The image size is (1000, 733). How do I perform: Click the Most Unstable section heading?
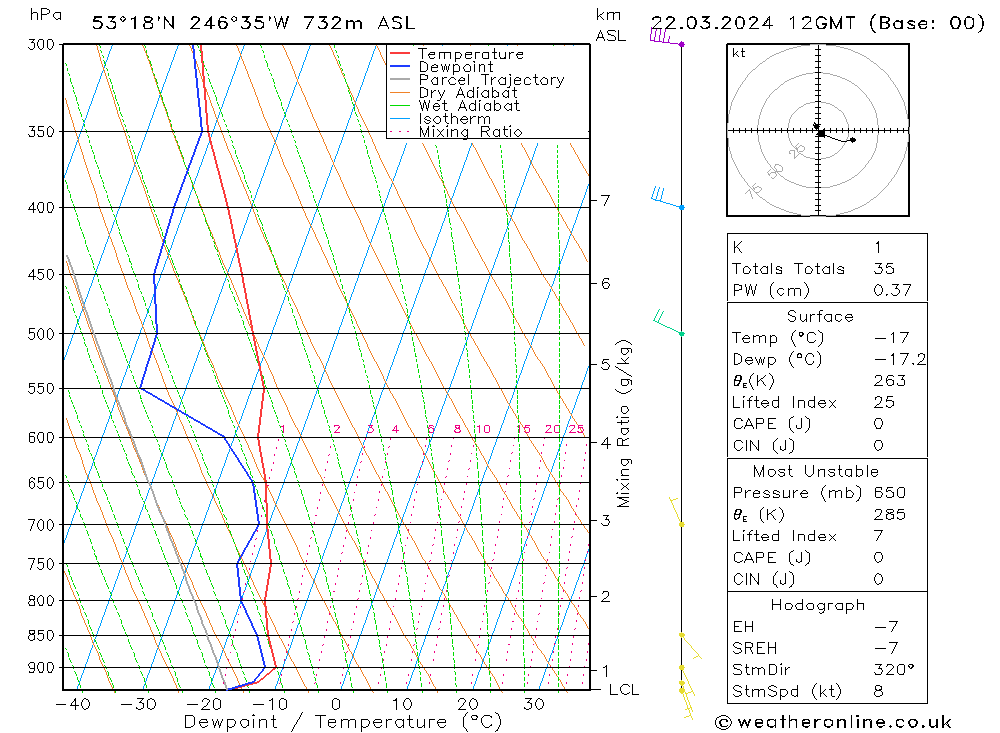816,471
